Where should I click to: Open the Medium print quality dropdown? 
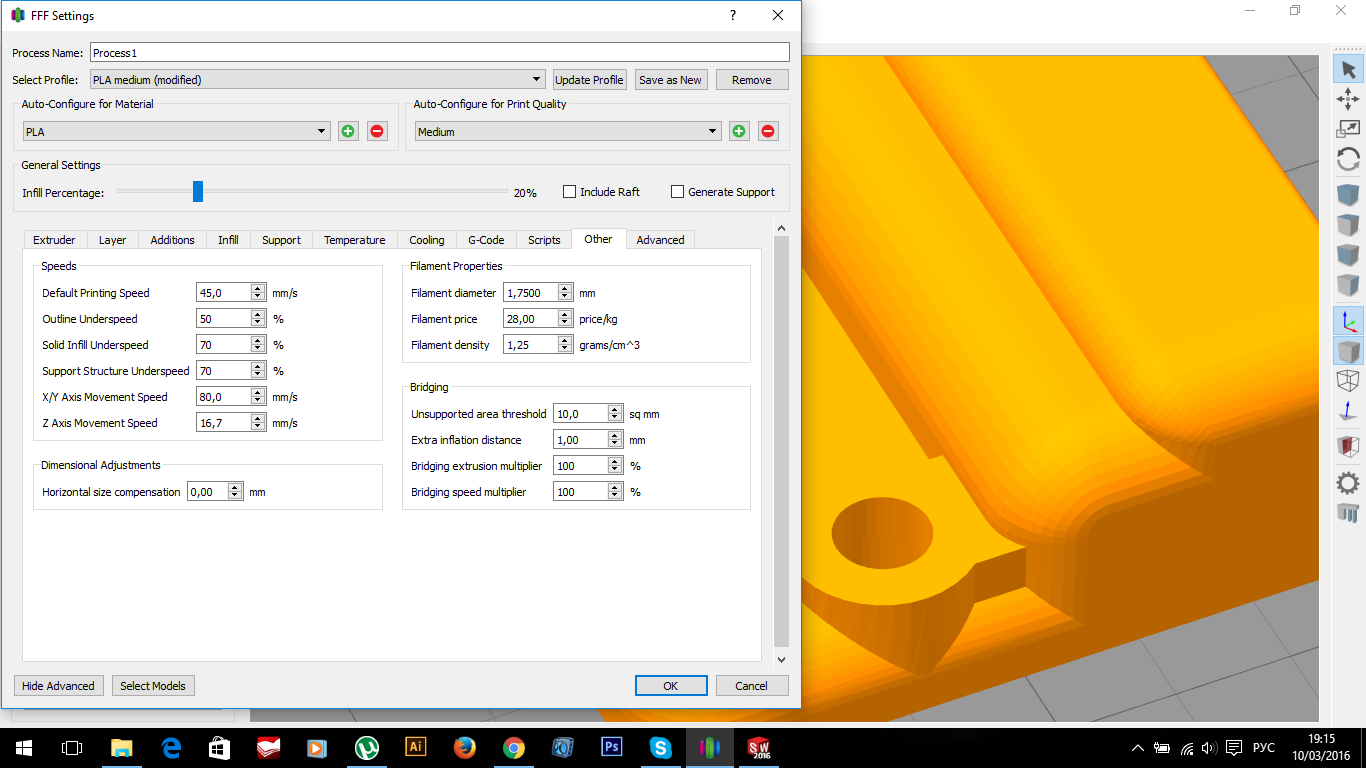(568, 131)
